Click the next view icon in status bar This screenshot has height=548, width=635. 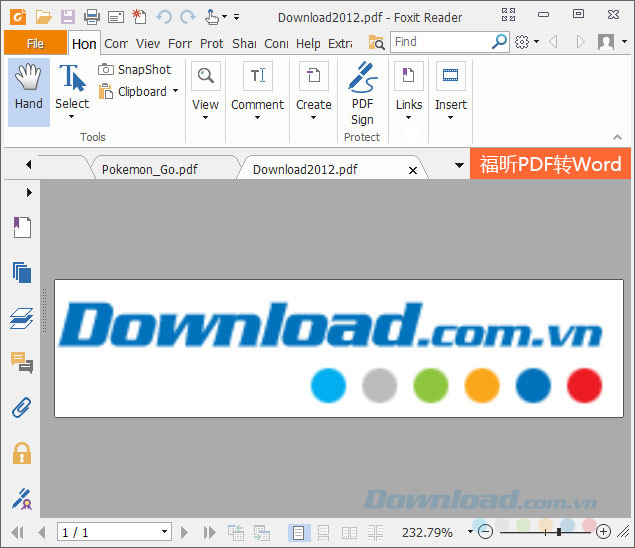262,533
